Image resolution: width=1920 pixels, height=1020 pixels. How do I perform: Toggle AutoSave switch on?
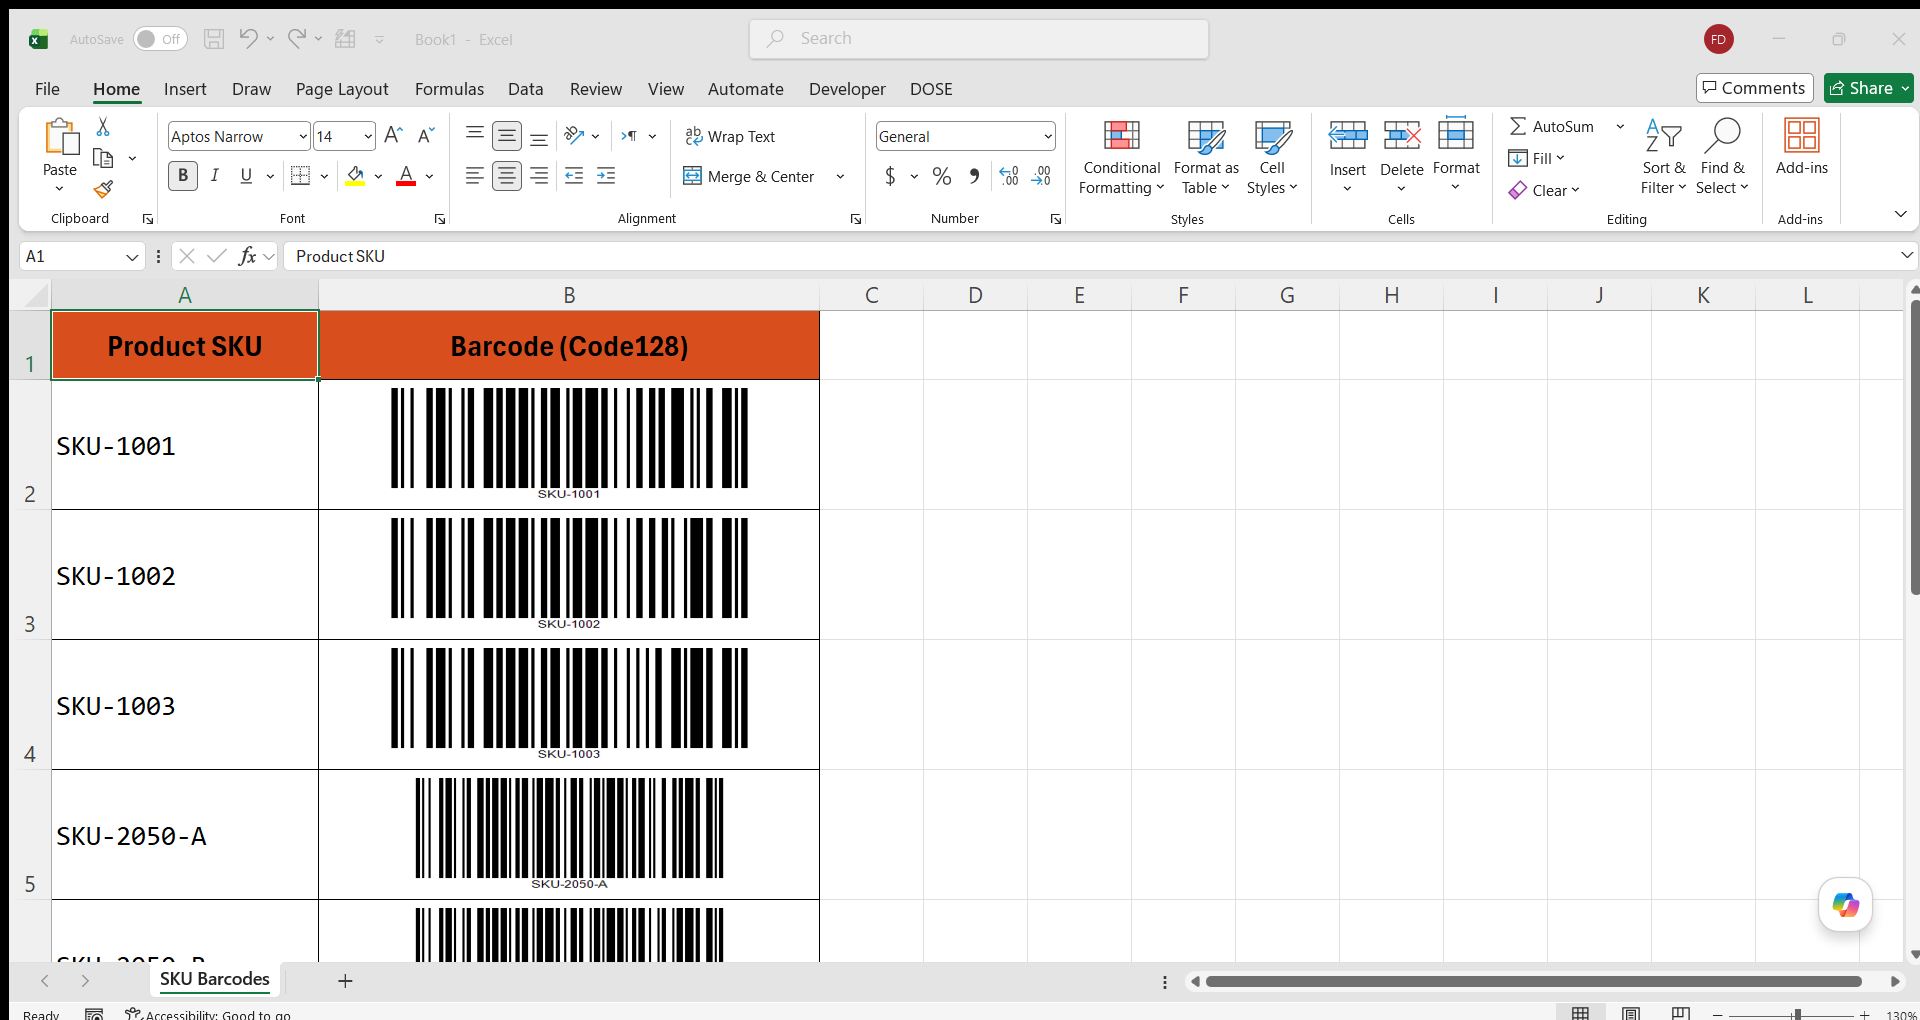click(x=160, y=39)
